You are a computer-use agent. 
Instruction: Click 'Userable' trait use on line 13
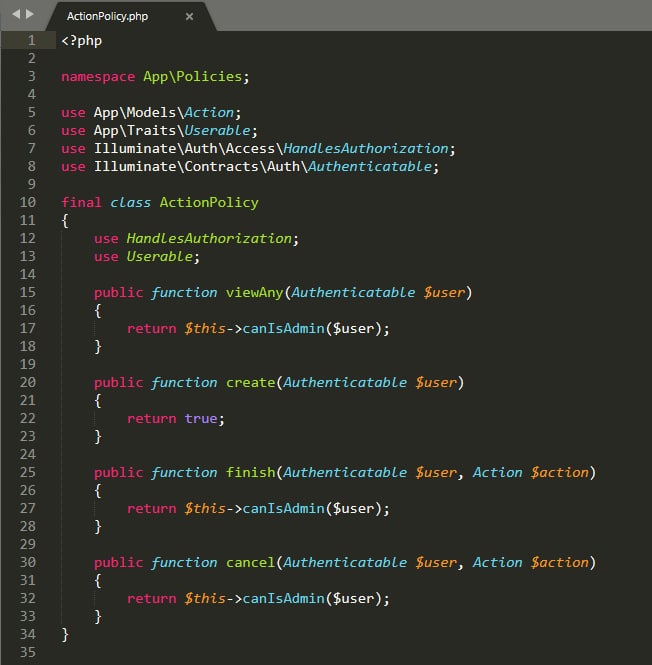[x=160, y=257]
